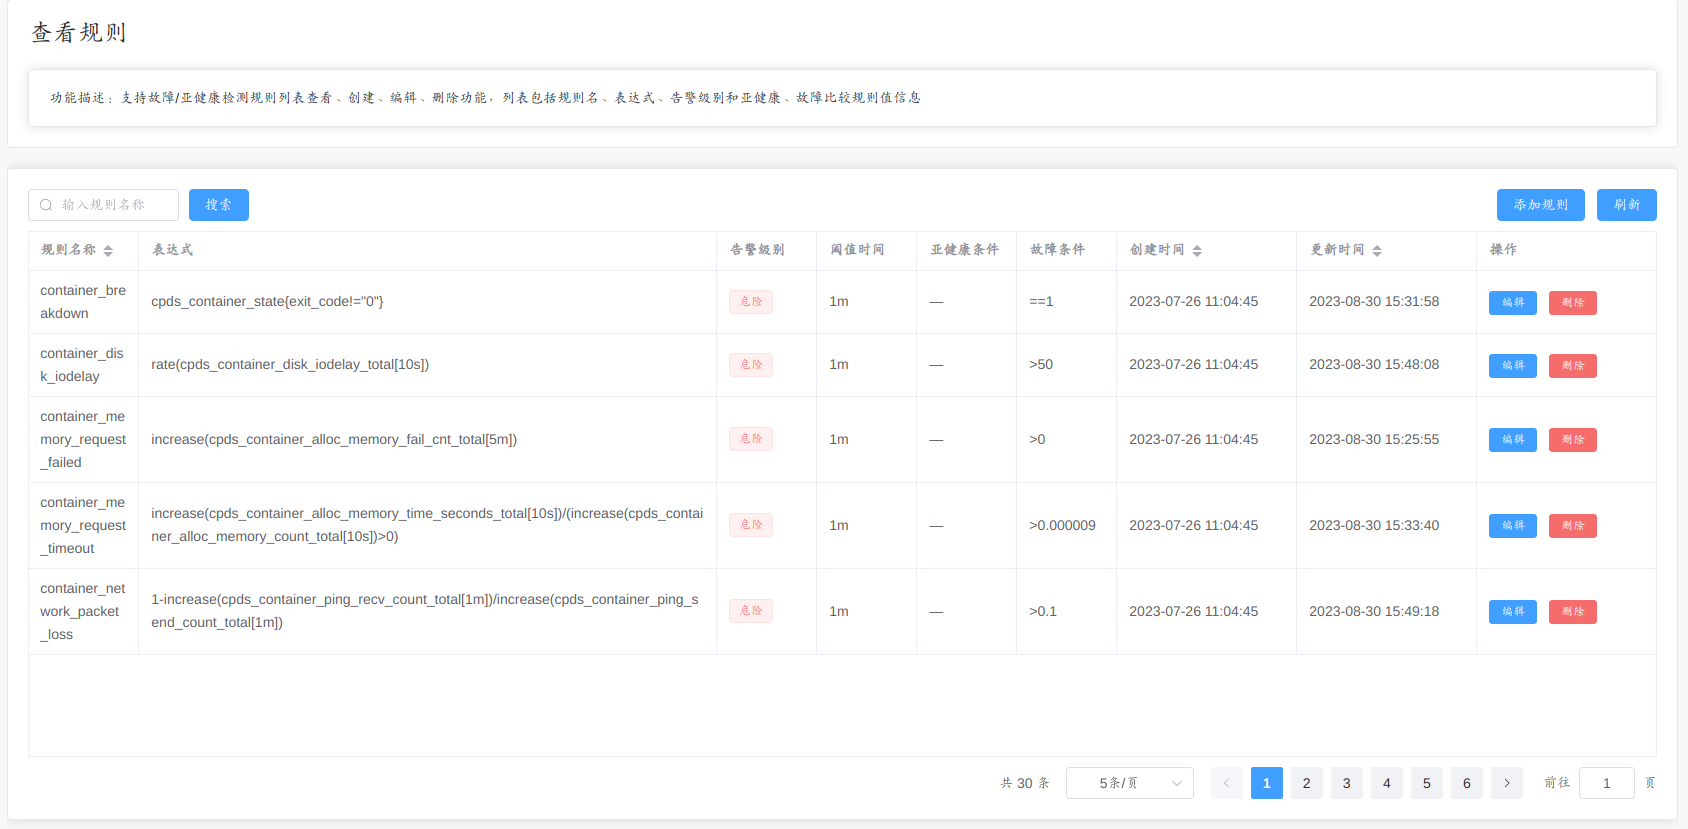The image size is (1688, 829).
Task: Edit the container_memory_request_failed rule
Action: point(1512,439)
